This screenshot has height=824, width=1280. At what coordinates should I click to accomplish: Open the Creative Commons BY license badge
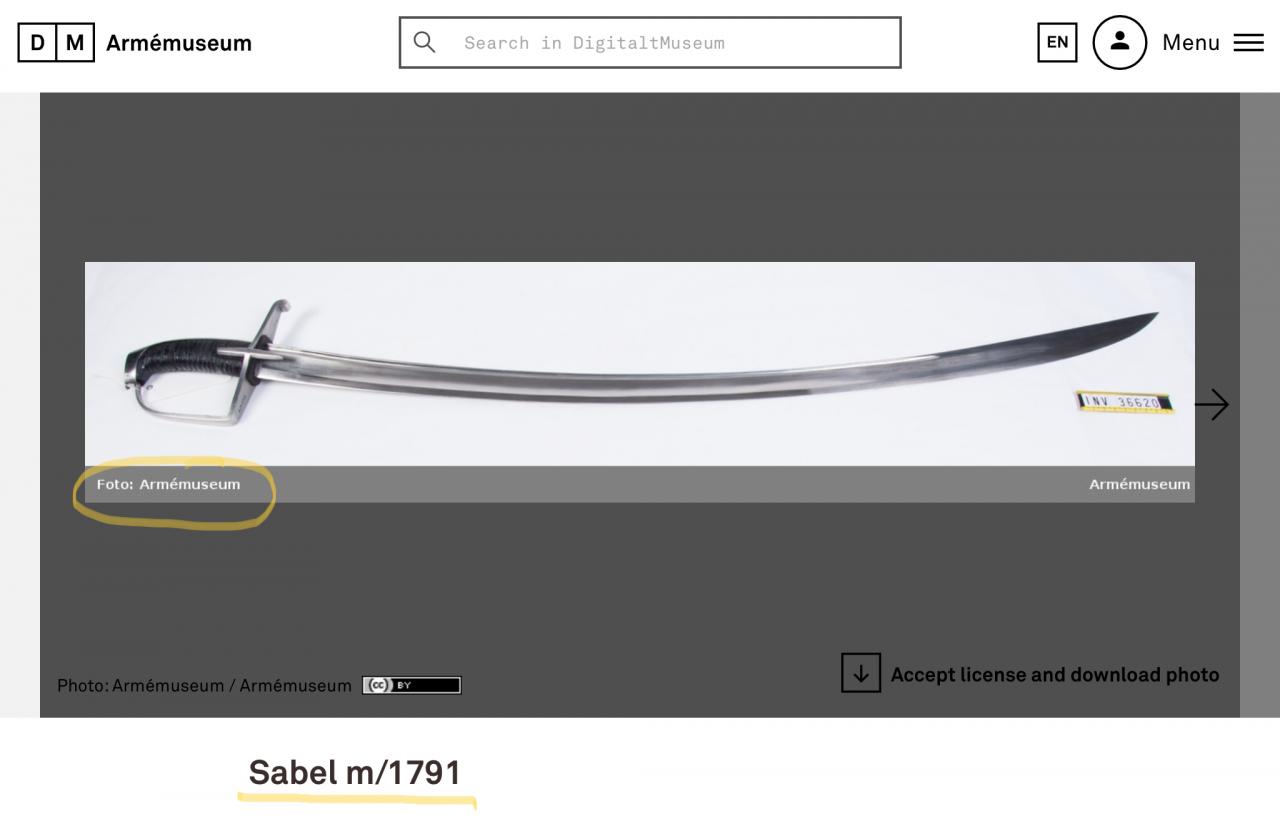412,686
